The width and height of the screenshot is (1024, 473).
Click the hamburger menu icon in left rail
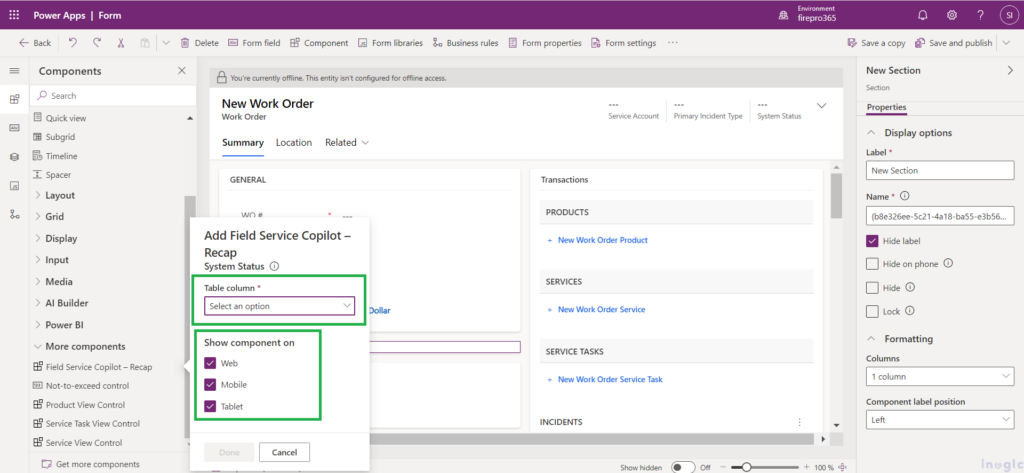(x=14, y=71)
